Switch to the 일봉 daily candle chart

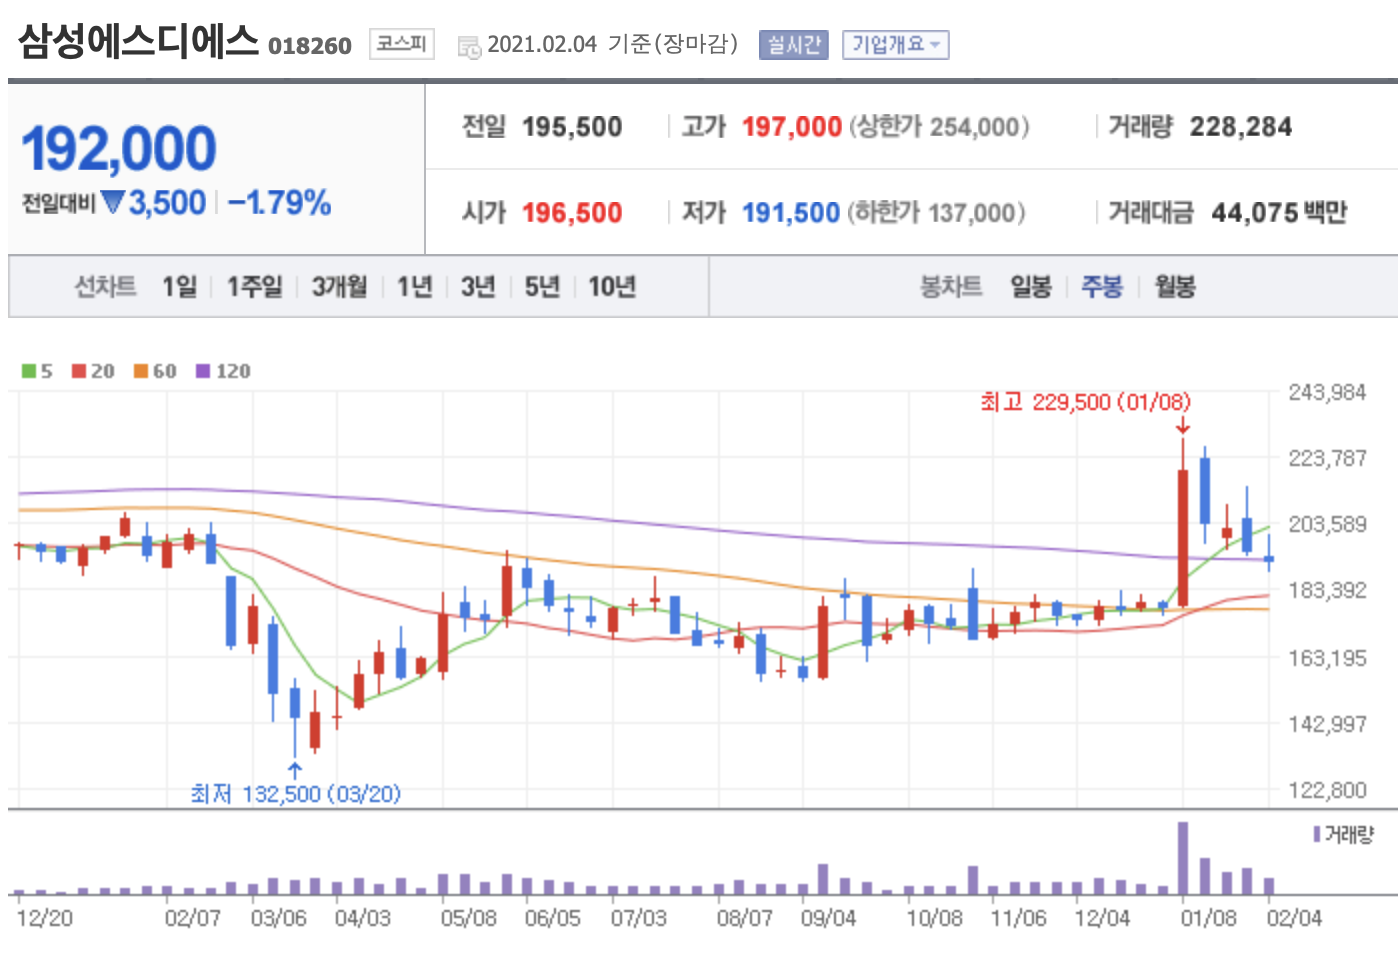click(x=1031, y=287)
